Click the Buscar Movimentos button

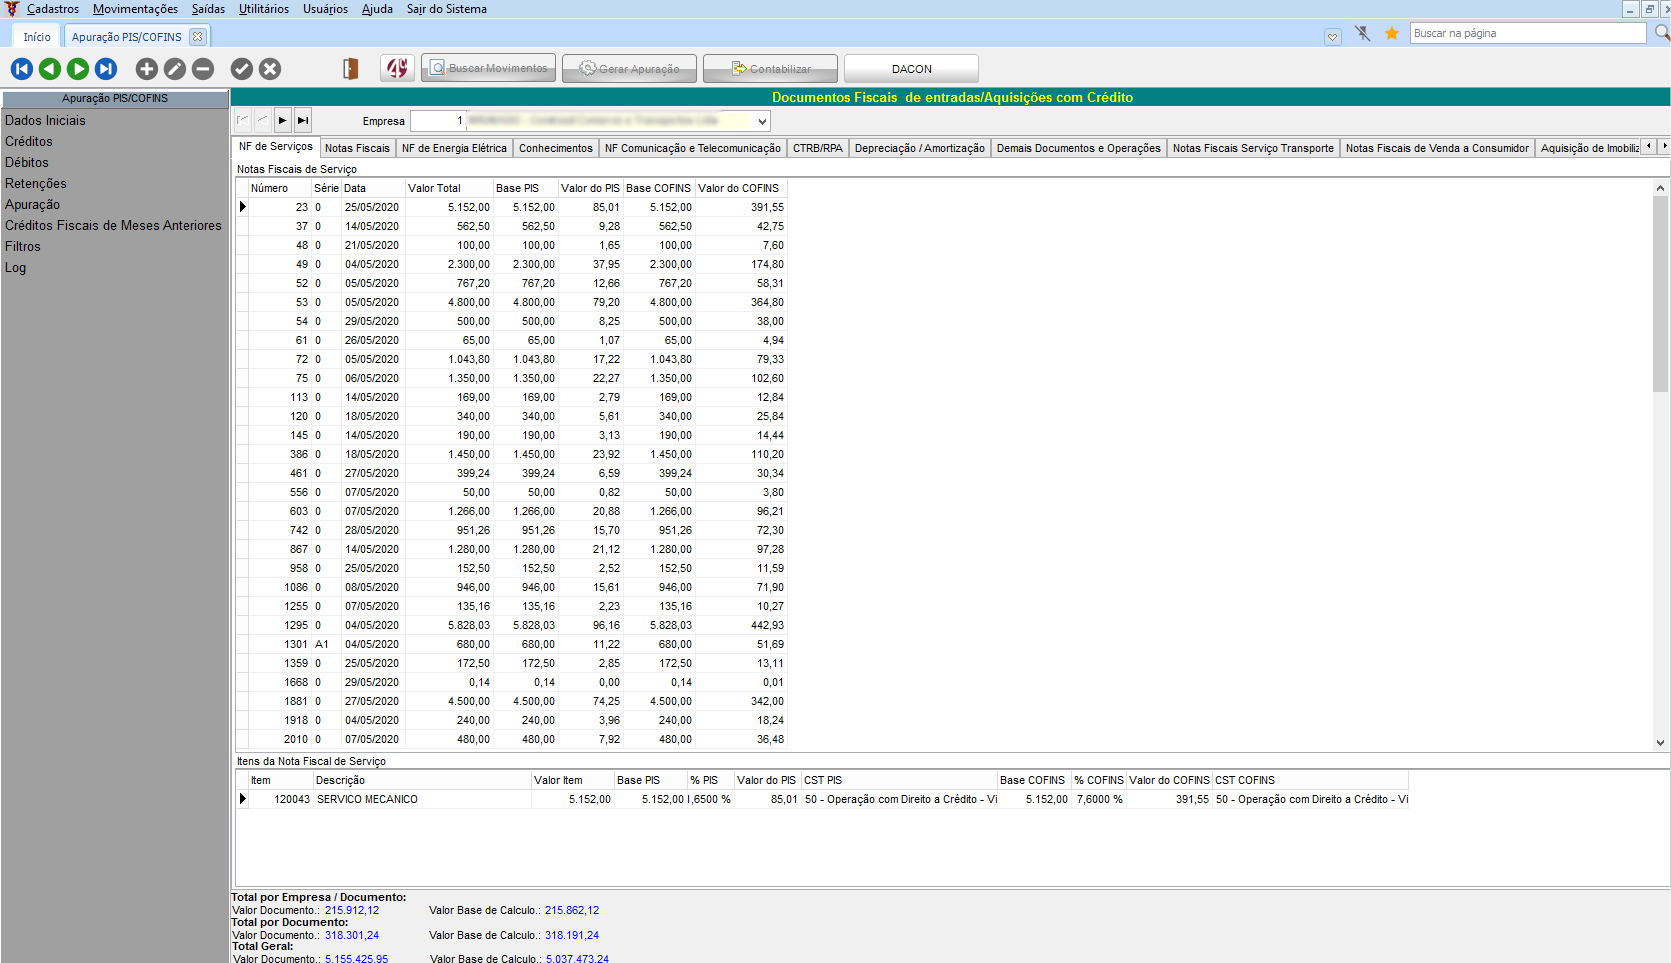tap(489, 68)
